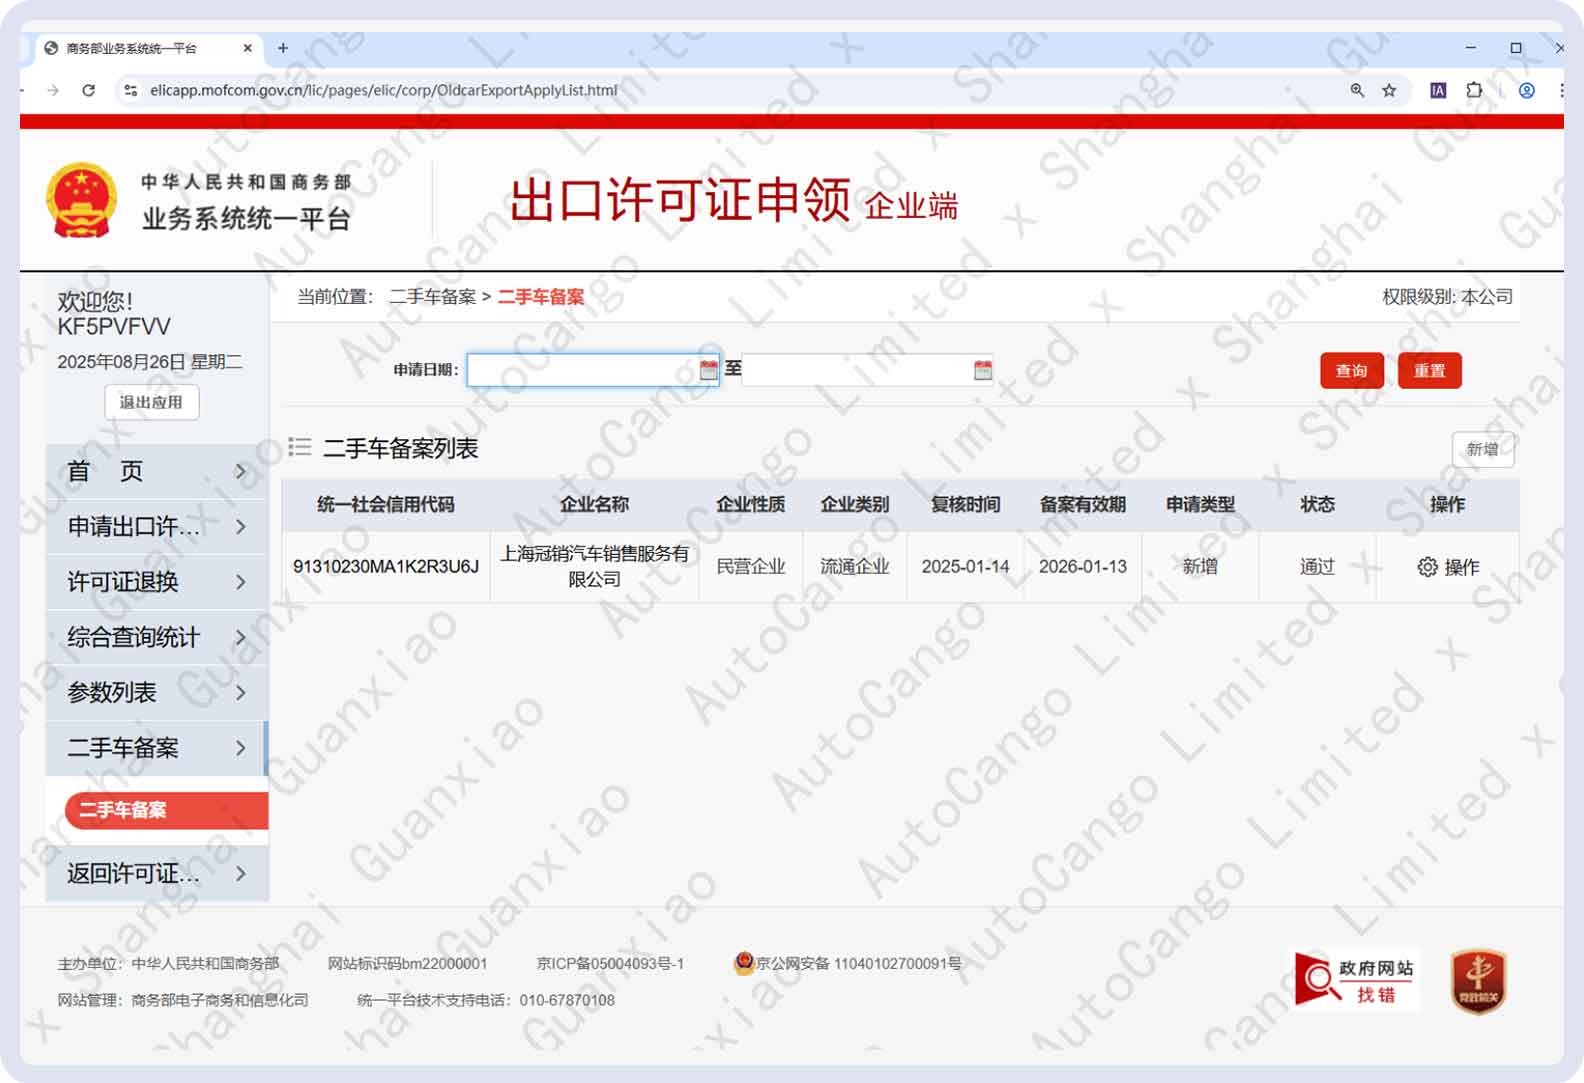Expand the 返回许可证… menu chevron
Screen dimensions: 1584x1083
240,874
